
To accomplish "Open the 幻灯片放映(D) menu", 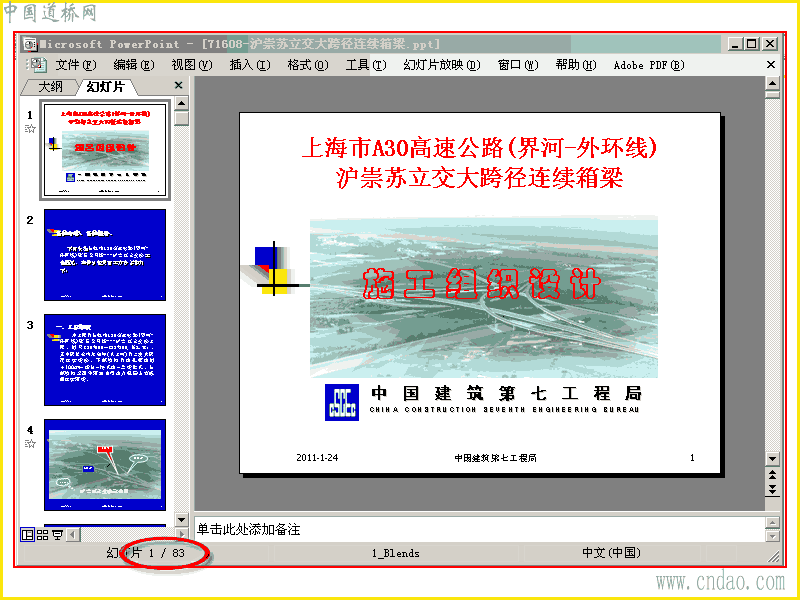I will click(x=442, y=65).
